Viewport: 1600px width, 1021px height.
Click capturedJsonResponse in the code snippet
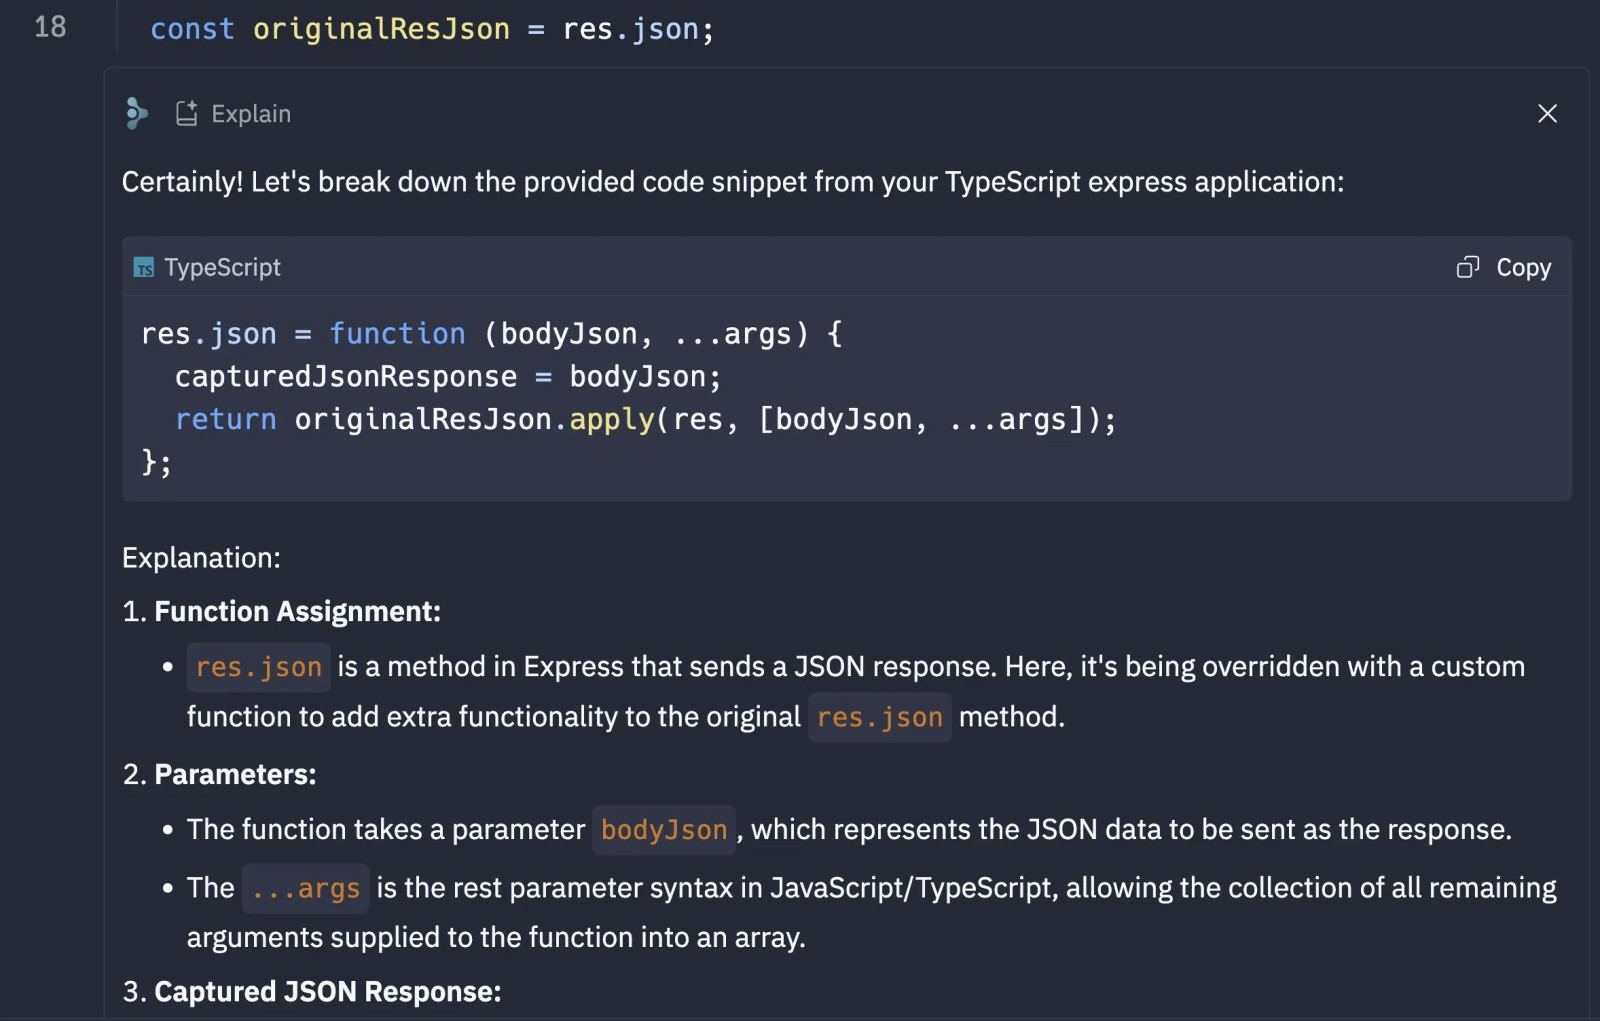(x=346, y=377)
